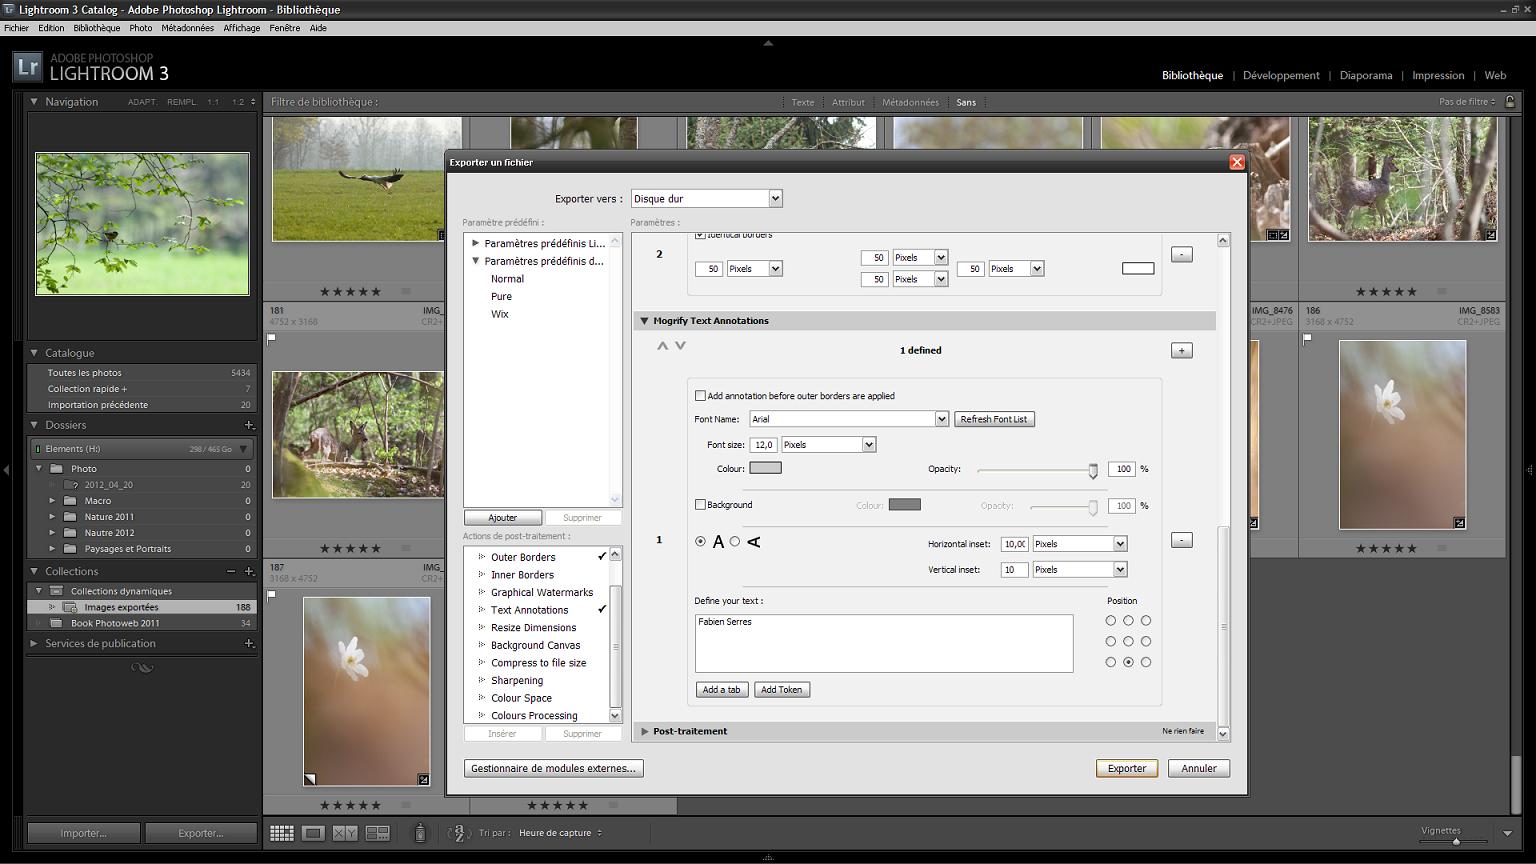
Task: Click the Refresh Font List button
Action: [993, 419]
